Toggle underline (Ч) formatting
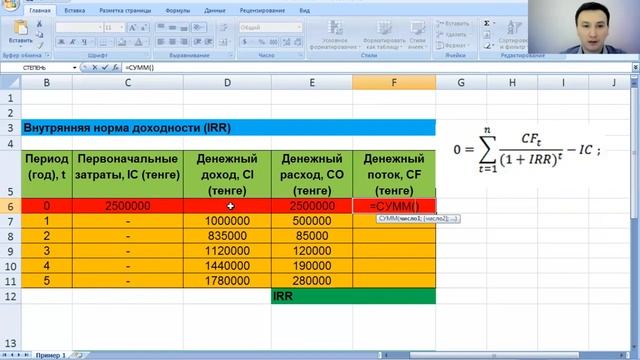The height and width of the screenshot is (360, 640). click(x=84, y=42)
